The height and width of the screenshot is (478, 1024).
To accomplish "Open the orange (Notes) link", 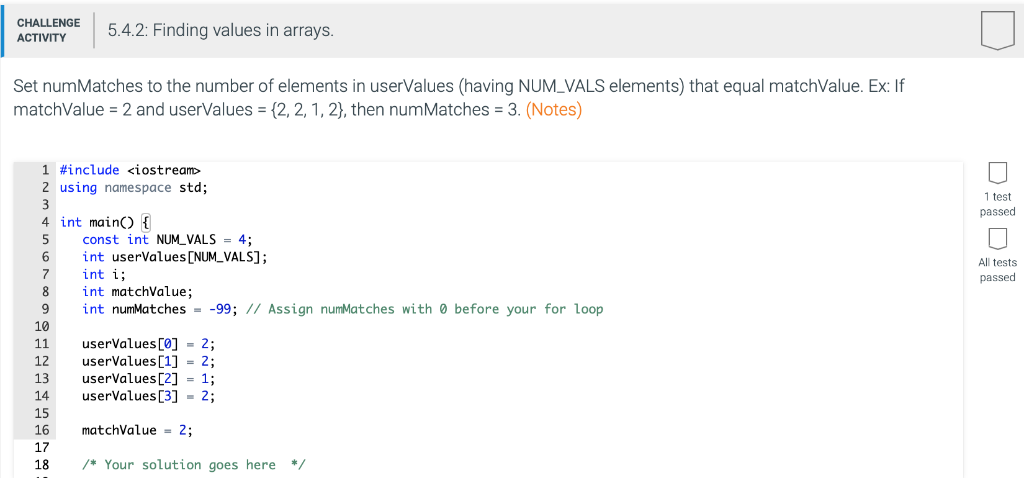I will click(x=553, y=110).
